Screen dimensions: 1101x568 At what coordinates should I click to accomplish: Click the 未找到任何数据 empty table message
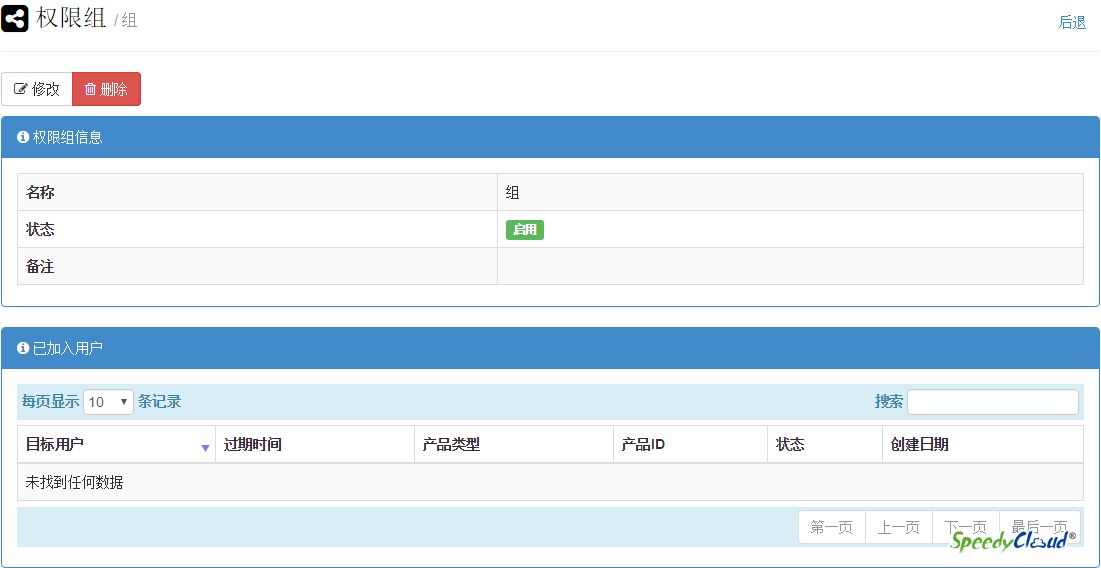pos(74,482)
